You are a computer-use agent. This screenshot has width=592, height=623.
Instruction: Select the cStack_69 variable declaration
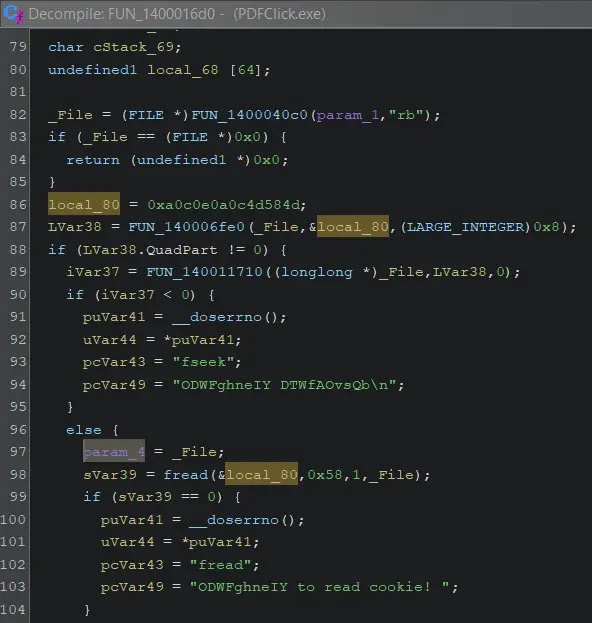point(133,47)
